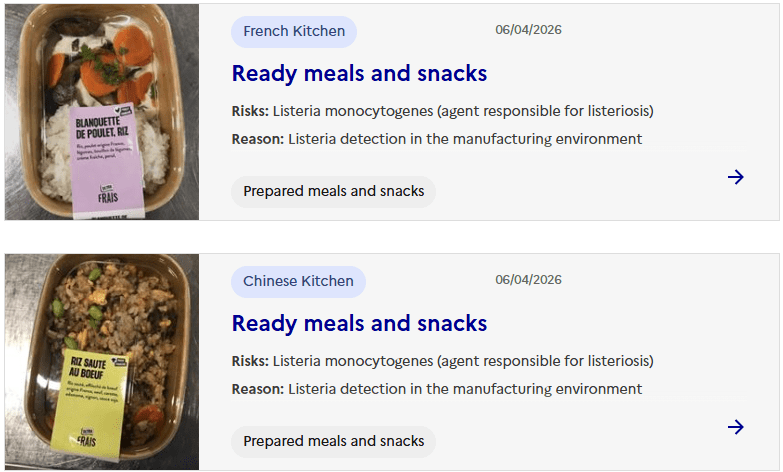Click the Prepared meals chip in the French Kitchen card
783x472 pixels.
[333, 191]
